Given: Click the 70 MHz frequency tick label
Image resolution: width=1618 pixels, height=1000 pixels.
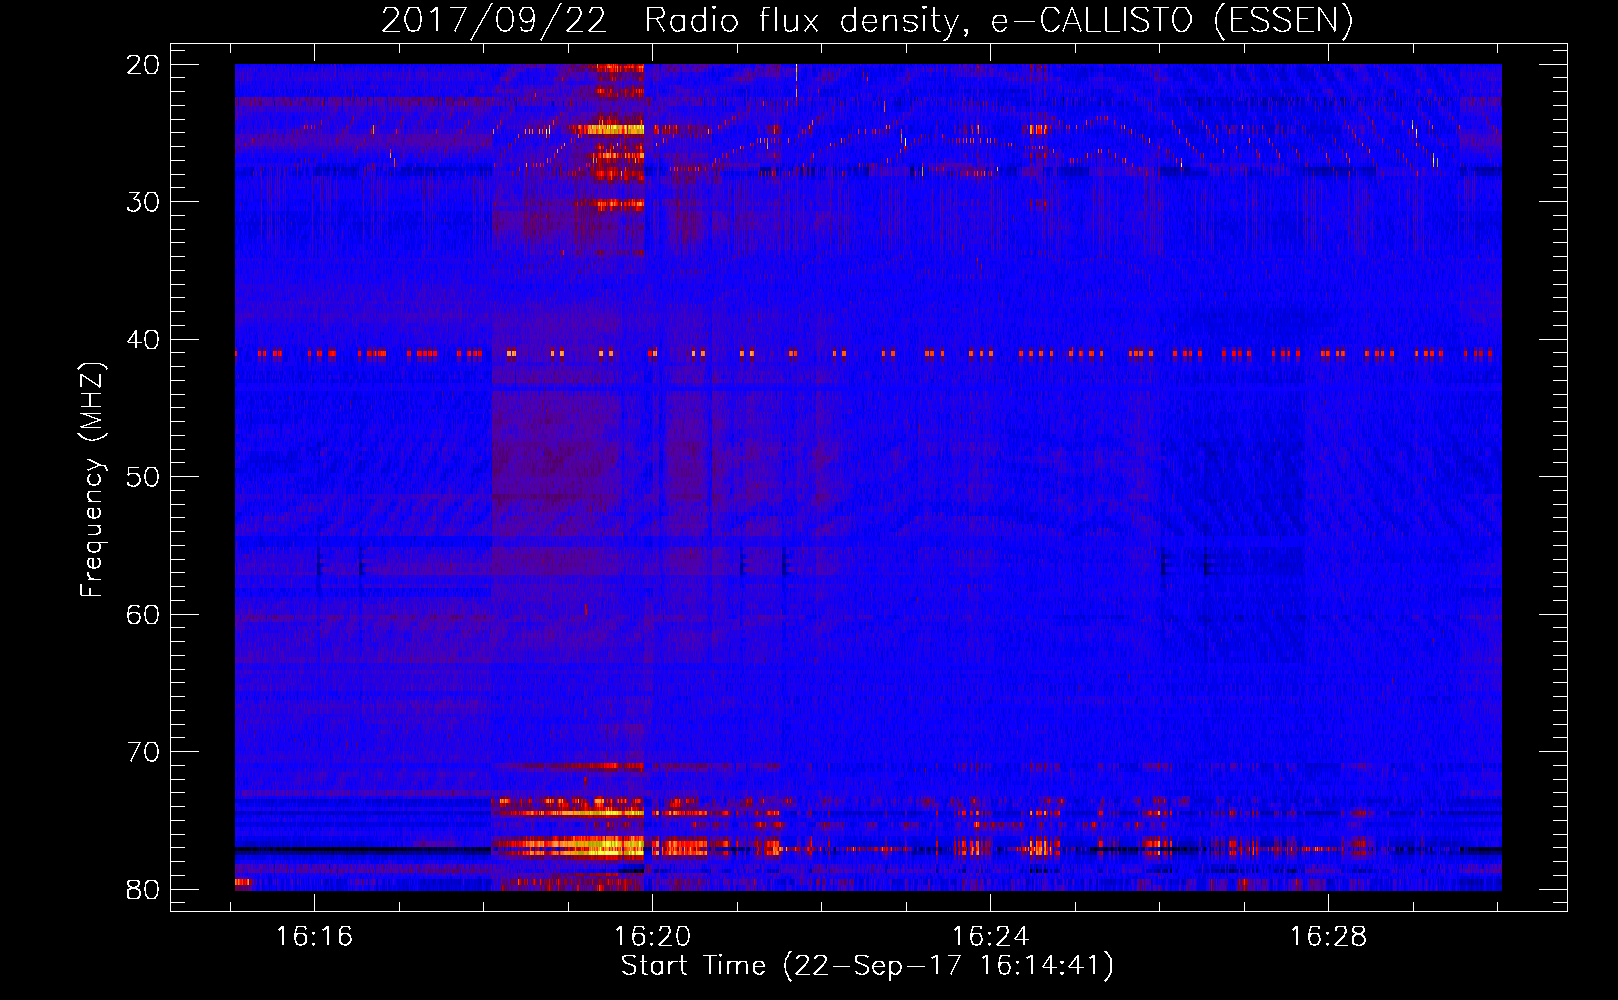Looking at the screenshot, I should (144, 752).
